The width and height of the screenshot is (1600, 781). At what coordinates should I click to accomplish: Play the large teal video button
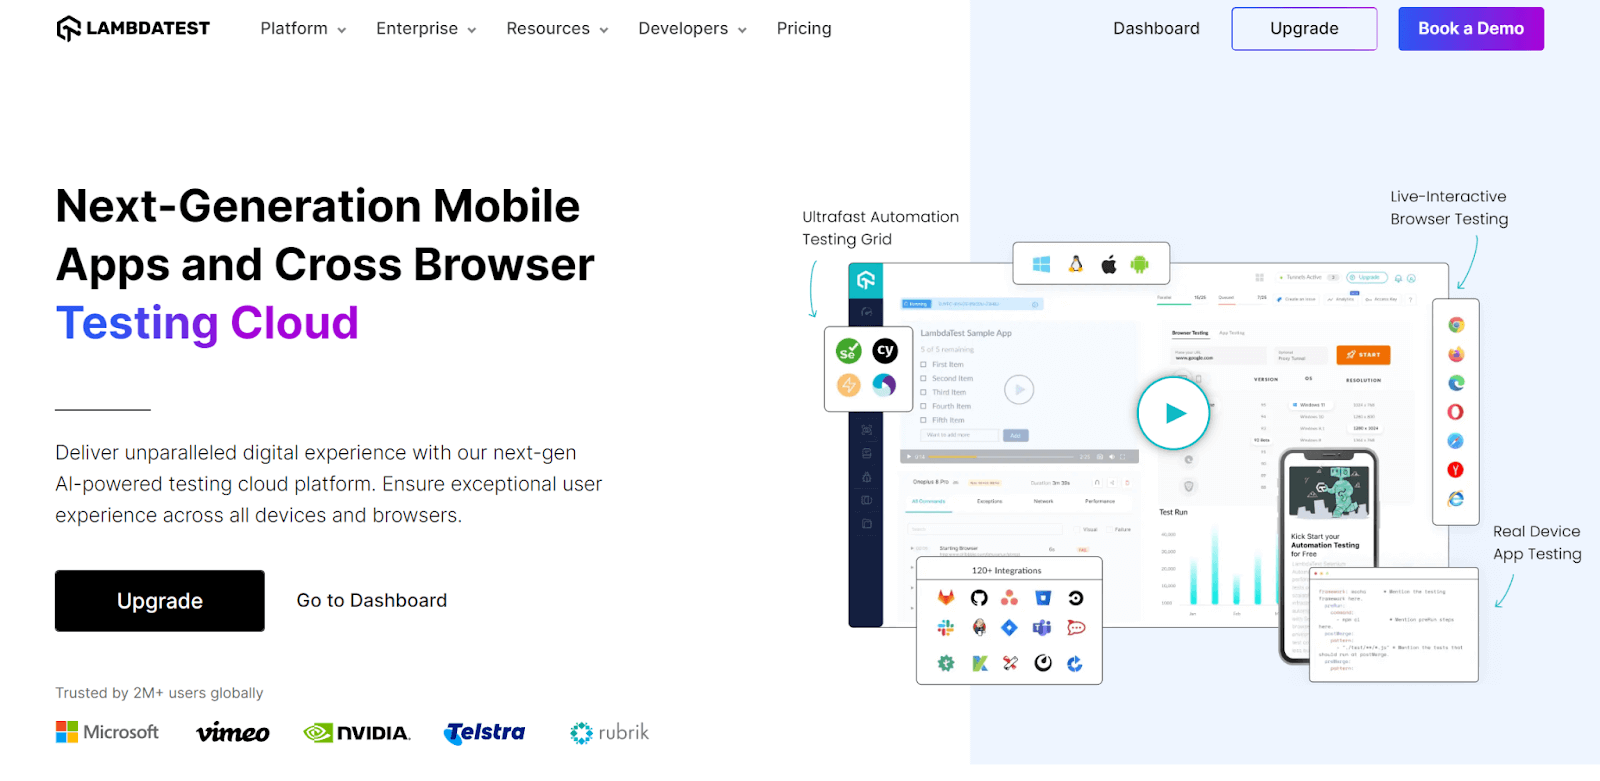[x=1174, y=413]
